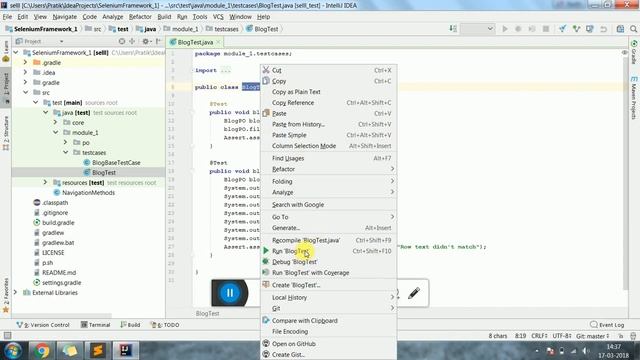640x360 pixels.
Task: Expand External Libraries node
Action: coord(16,292)
